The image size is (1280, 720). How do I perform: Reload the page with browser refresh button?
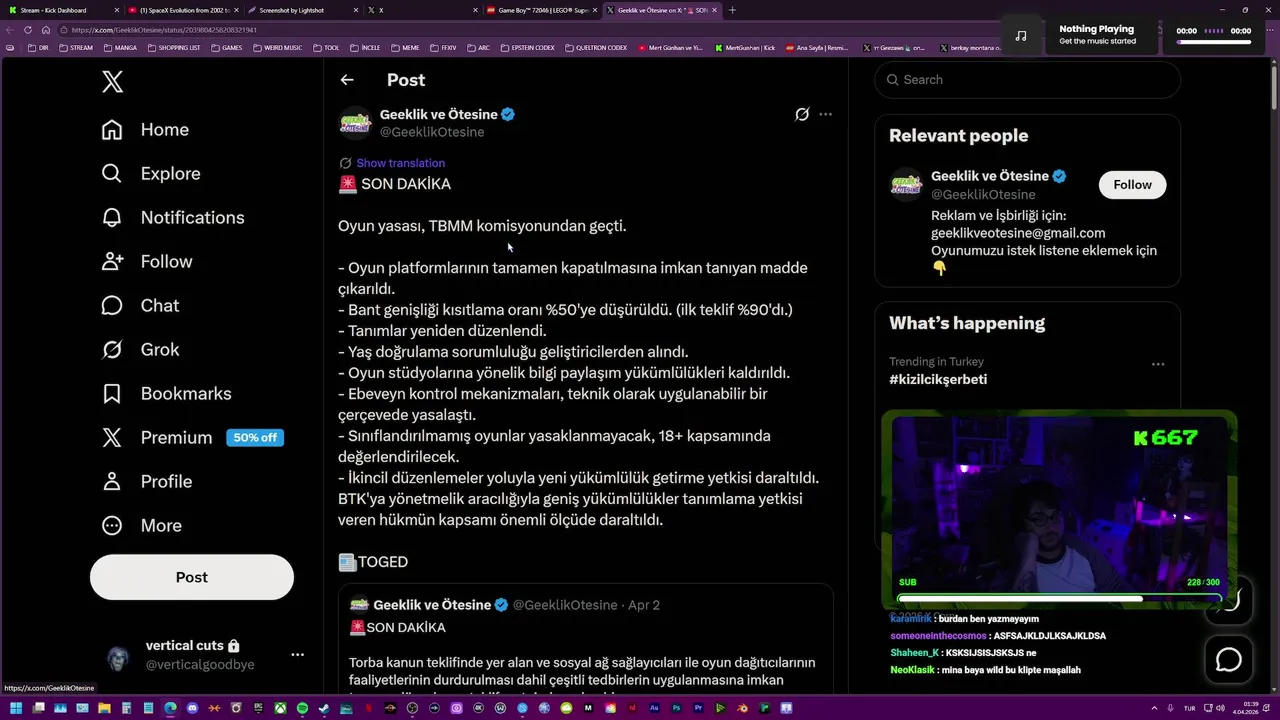point(28,30)
